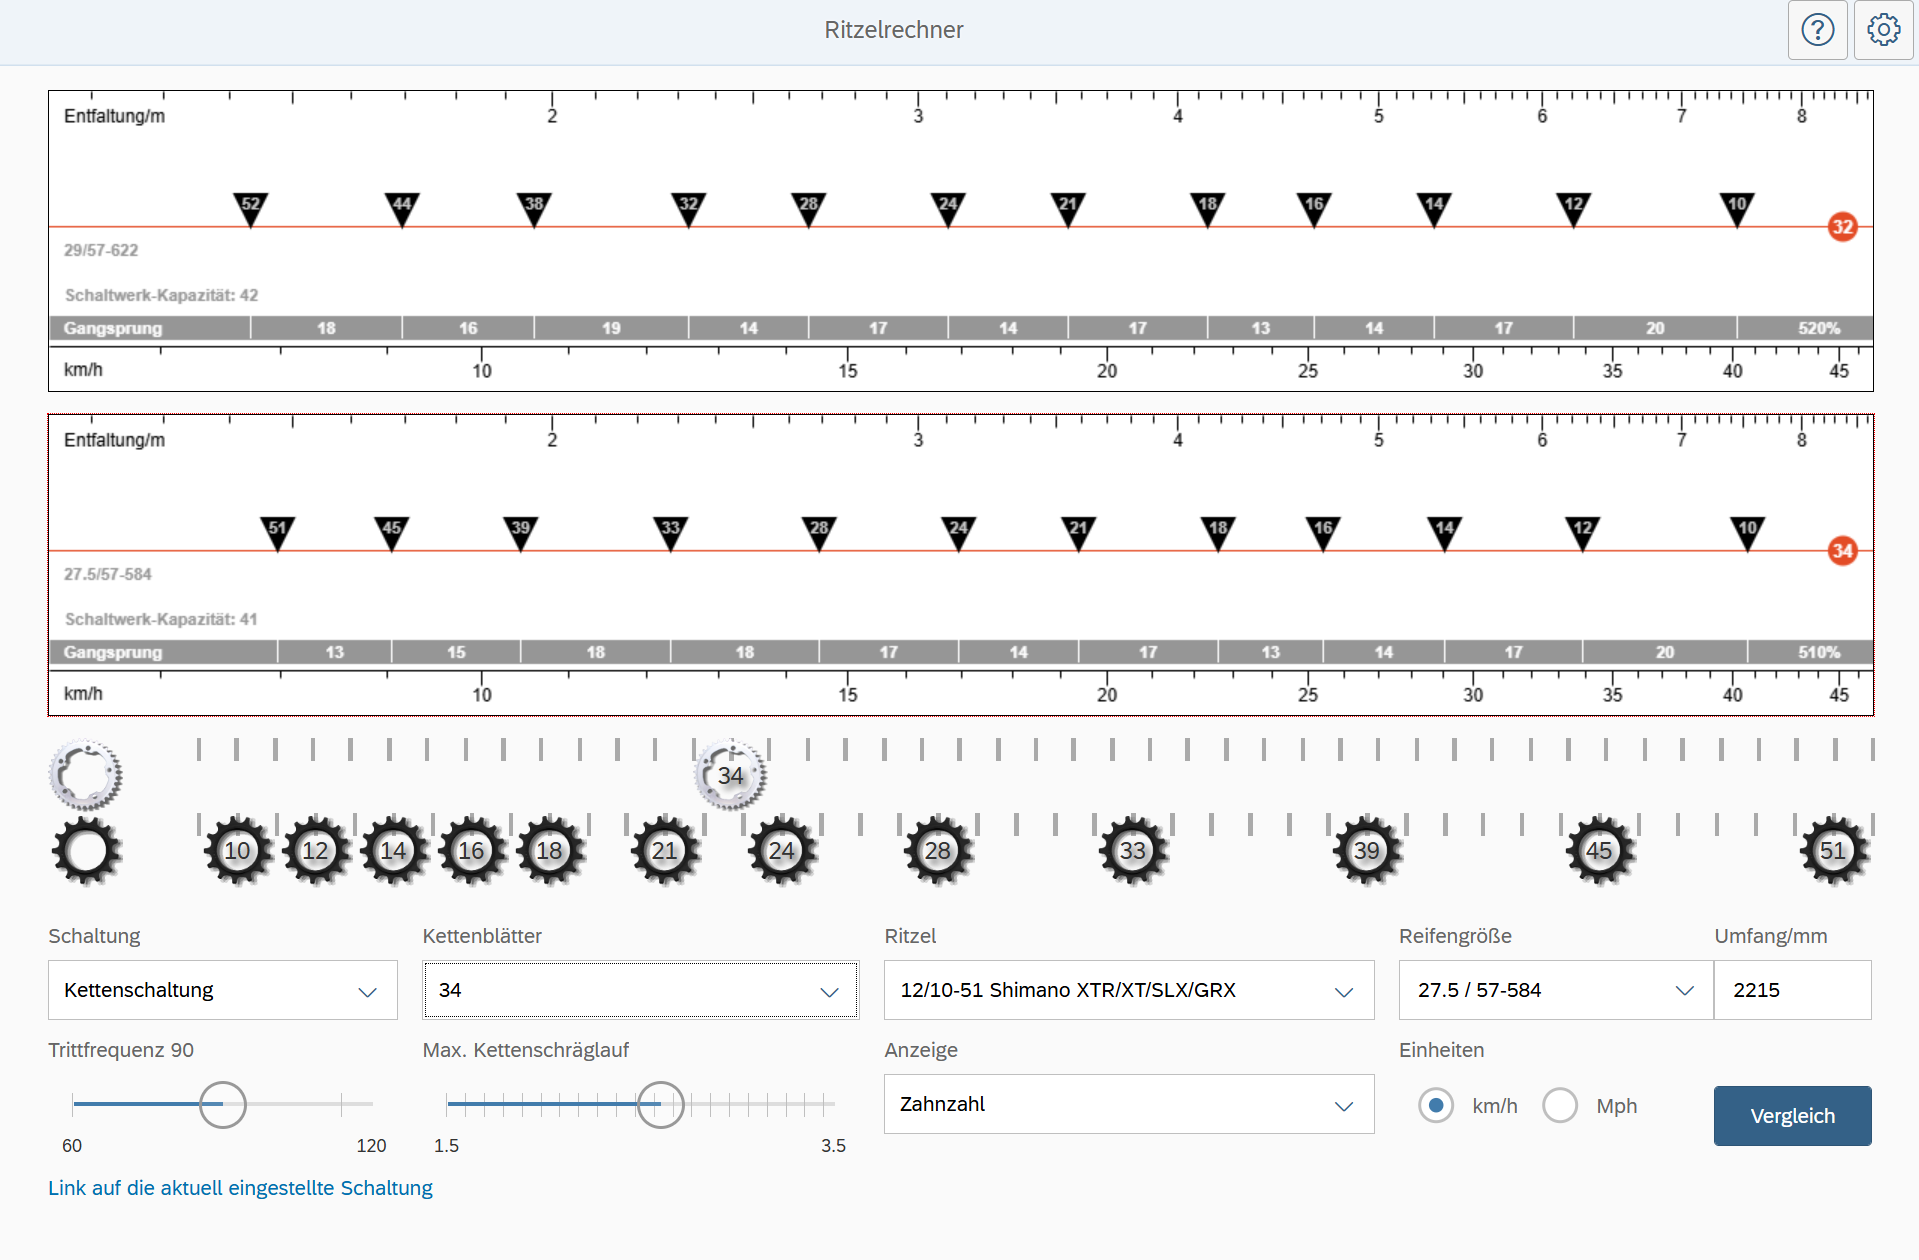
Task: Expand the Reifengröße dropdown
Action: point(1555,990)
